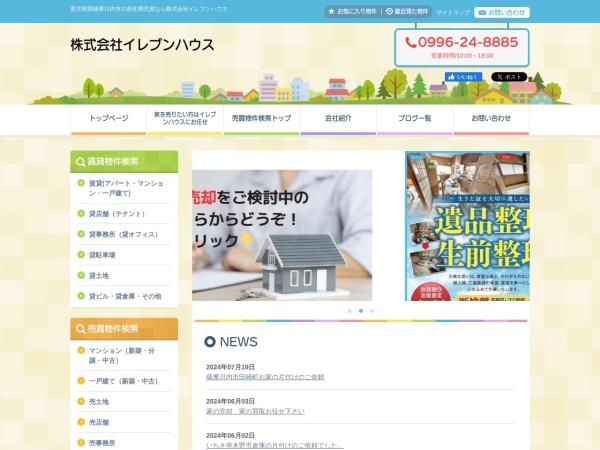Image resolution: width=600 pixels, height=450 pixels.
Task: Click the house sale slider banner image
Action: (x=282, y=235)
